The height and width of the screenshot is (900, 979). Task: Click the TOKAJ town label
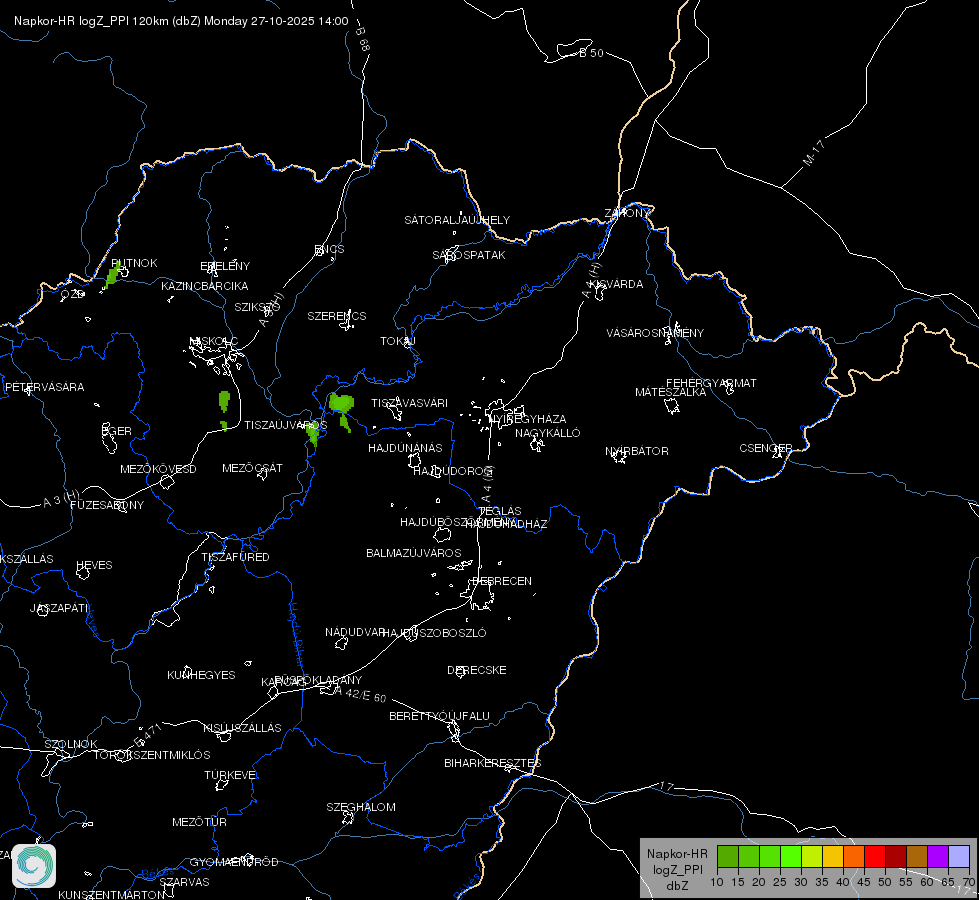coord(398,341)
